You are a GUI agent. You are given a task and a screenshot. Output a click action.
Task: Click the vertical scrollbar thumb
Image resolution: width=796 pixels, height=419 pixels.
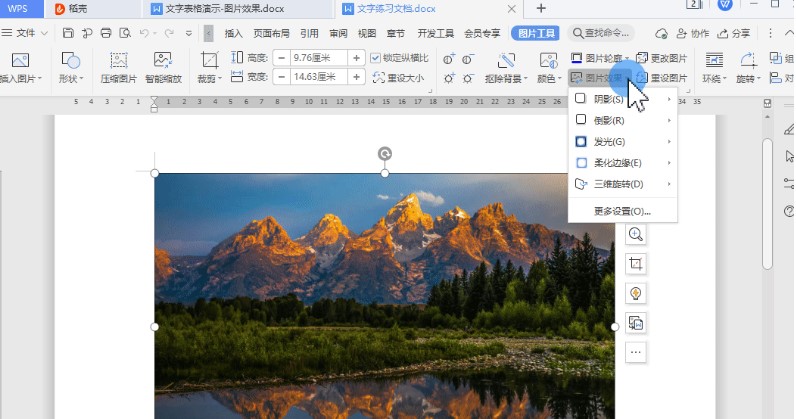click(767, 203)
